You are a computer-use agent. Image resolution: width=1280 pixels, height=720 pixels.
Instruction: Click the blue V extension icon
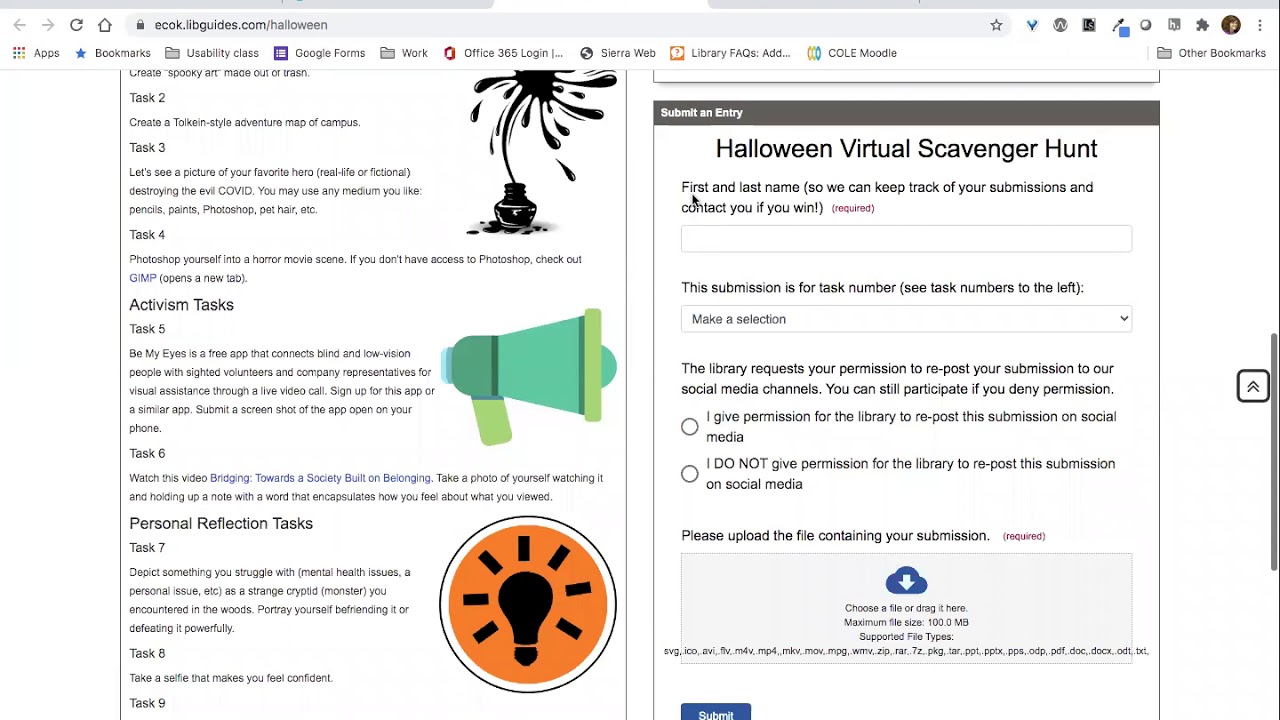(1032, 25)
